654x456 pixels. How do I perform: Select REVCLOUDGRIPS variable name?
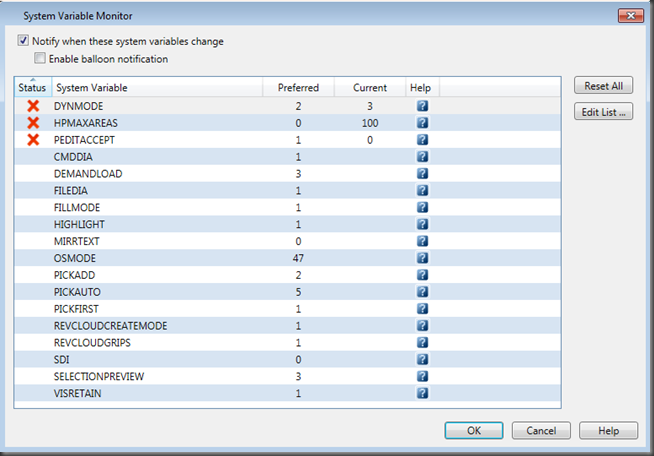(x=92, y=343)
